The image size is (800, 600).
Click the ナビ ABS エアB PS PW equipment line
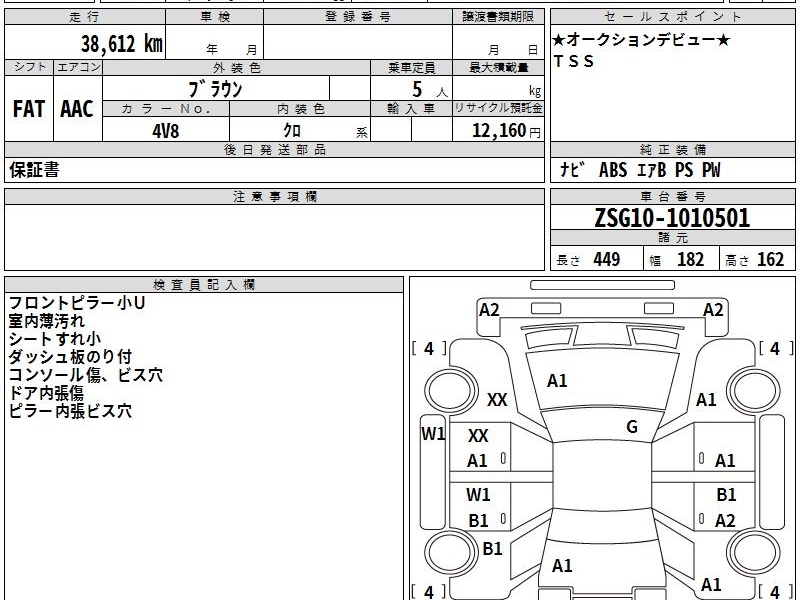(x=640, y=169)
